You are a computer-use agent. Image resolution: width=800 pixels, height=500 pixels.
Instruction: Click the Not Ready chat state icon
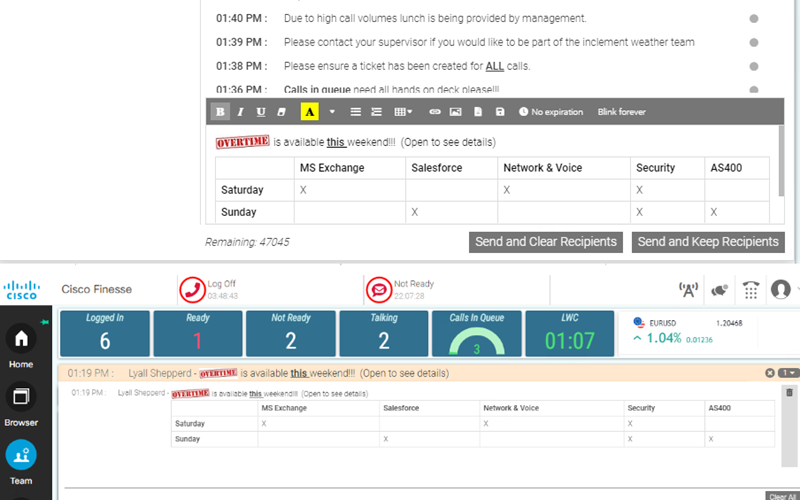[379, 290]
